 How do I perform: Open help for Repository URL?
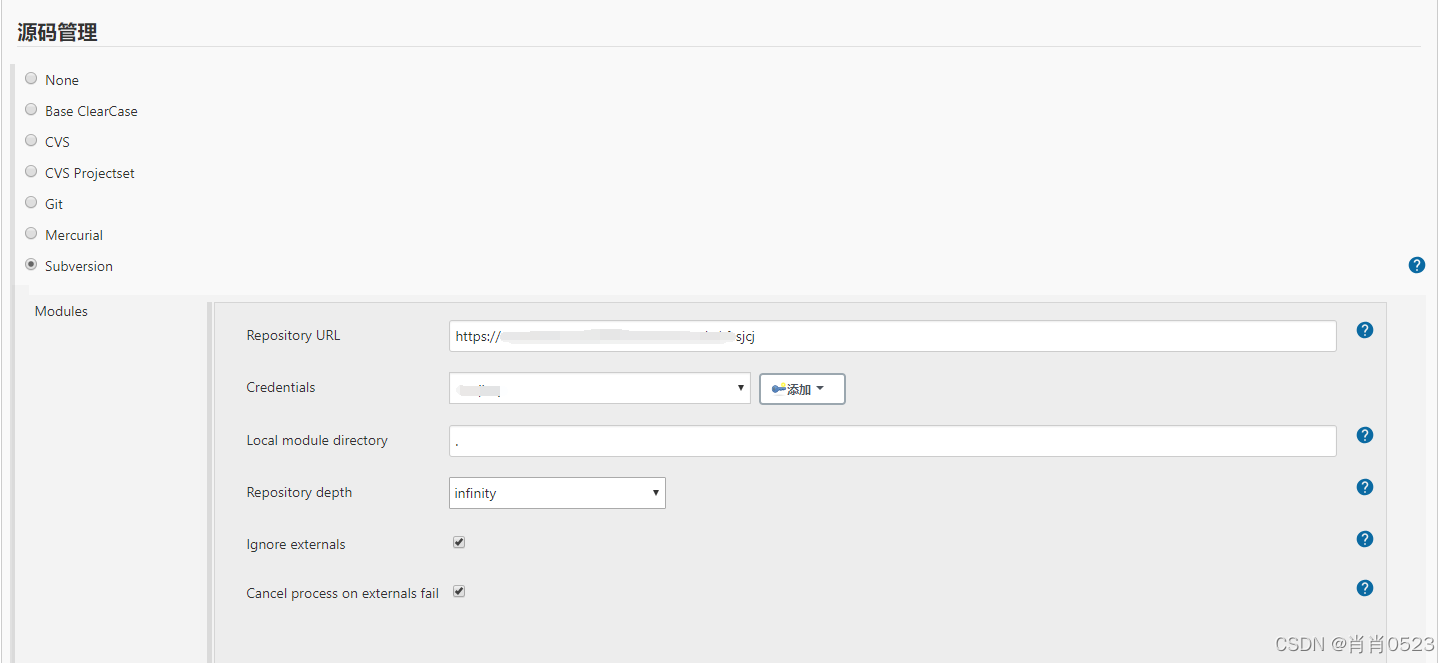1365,330
